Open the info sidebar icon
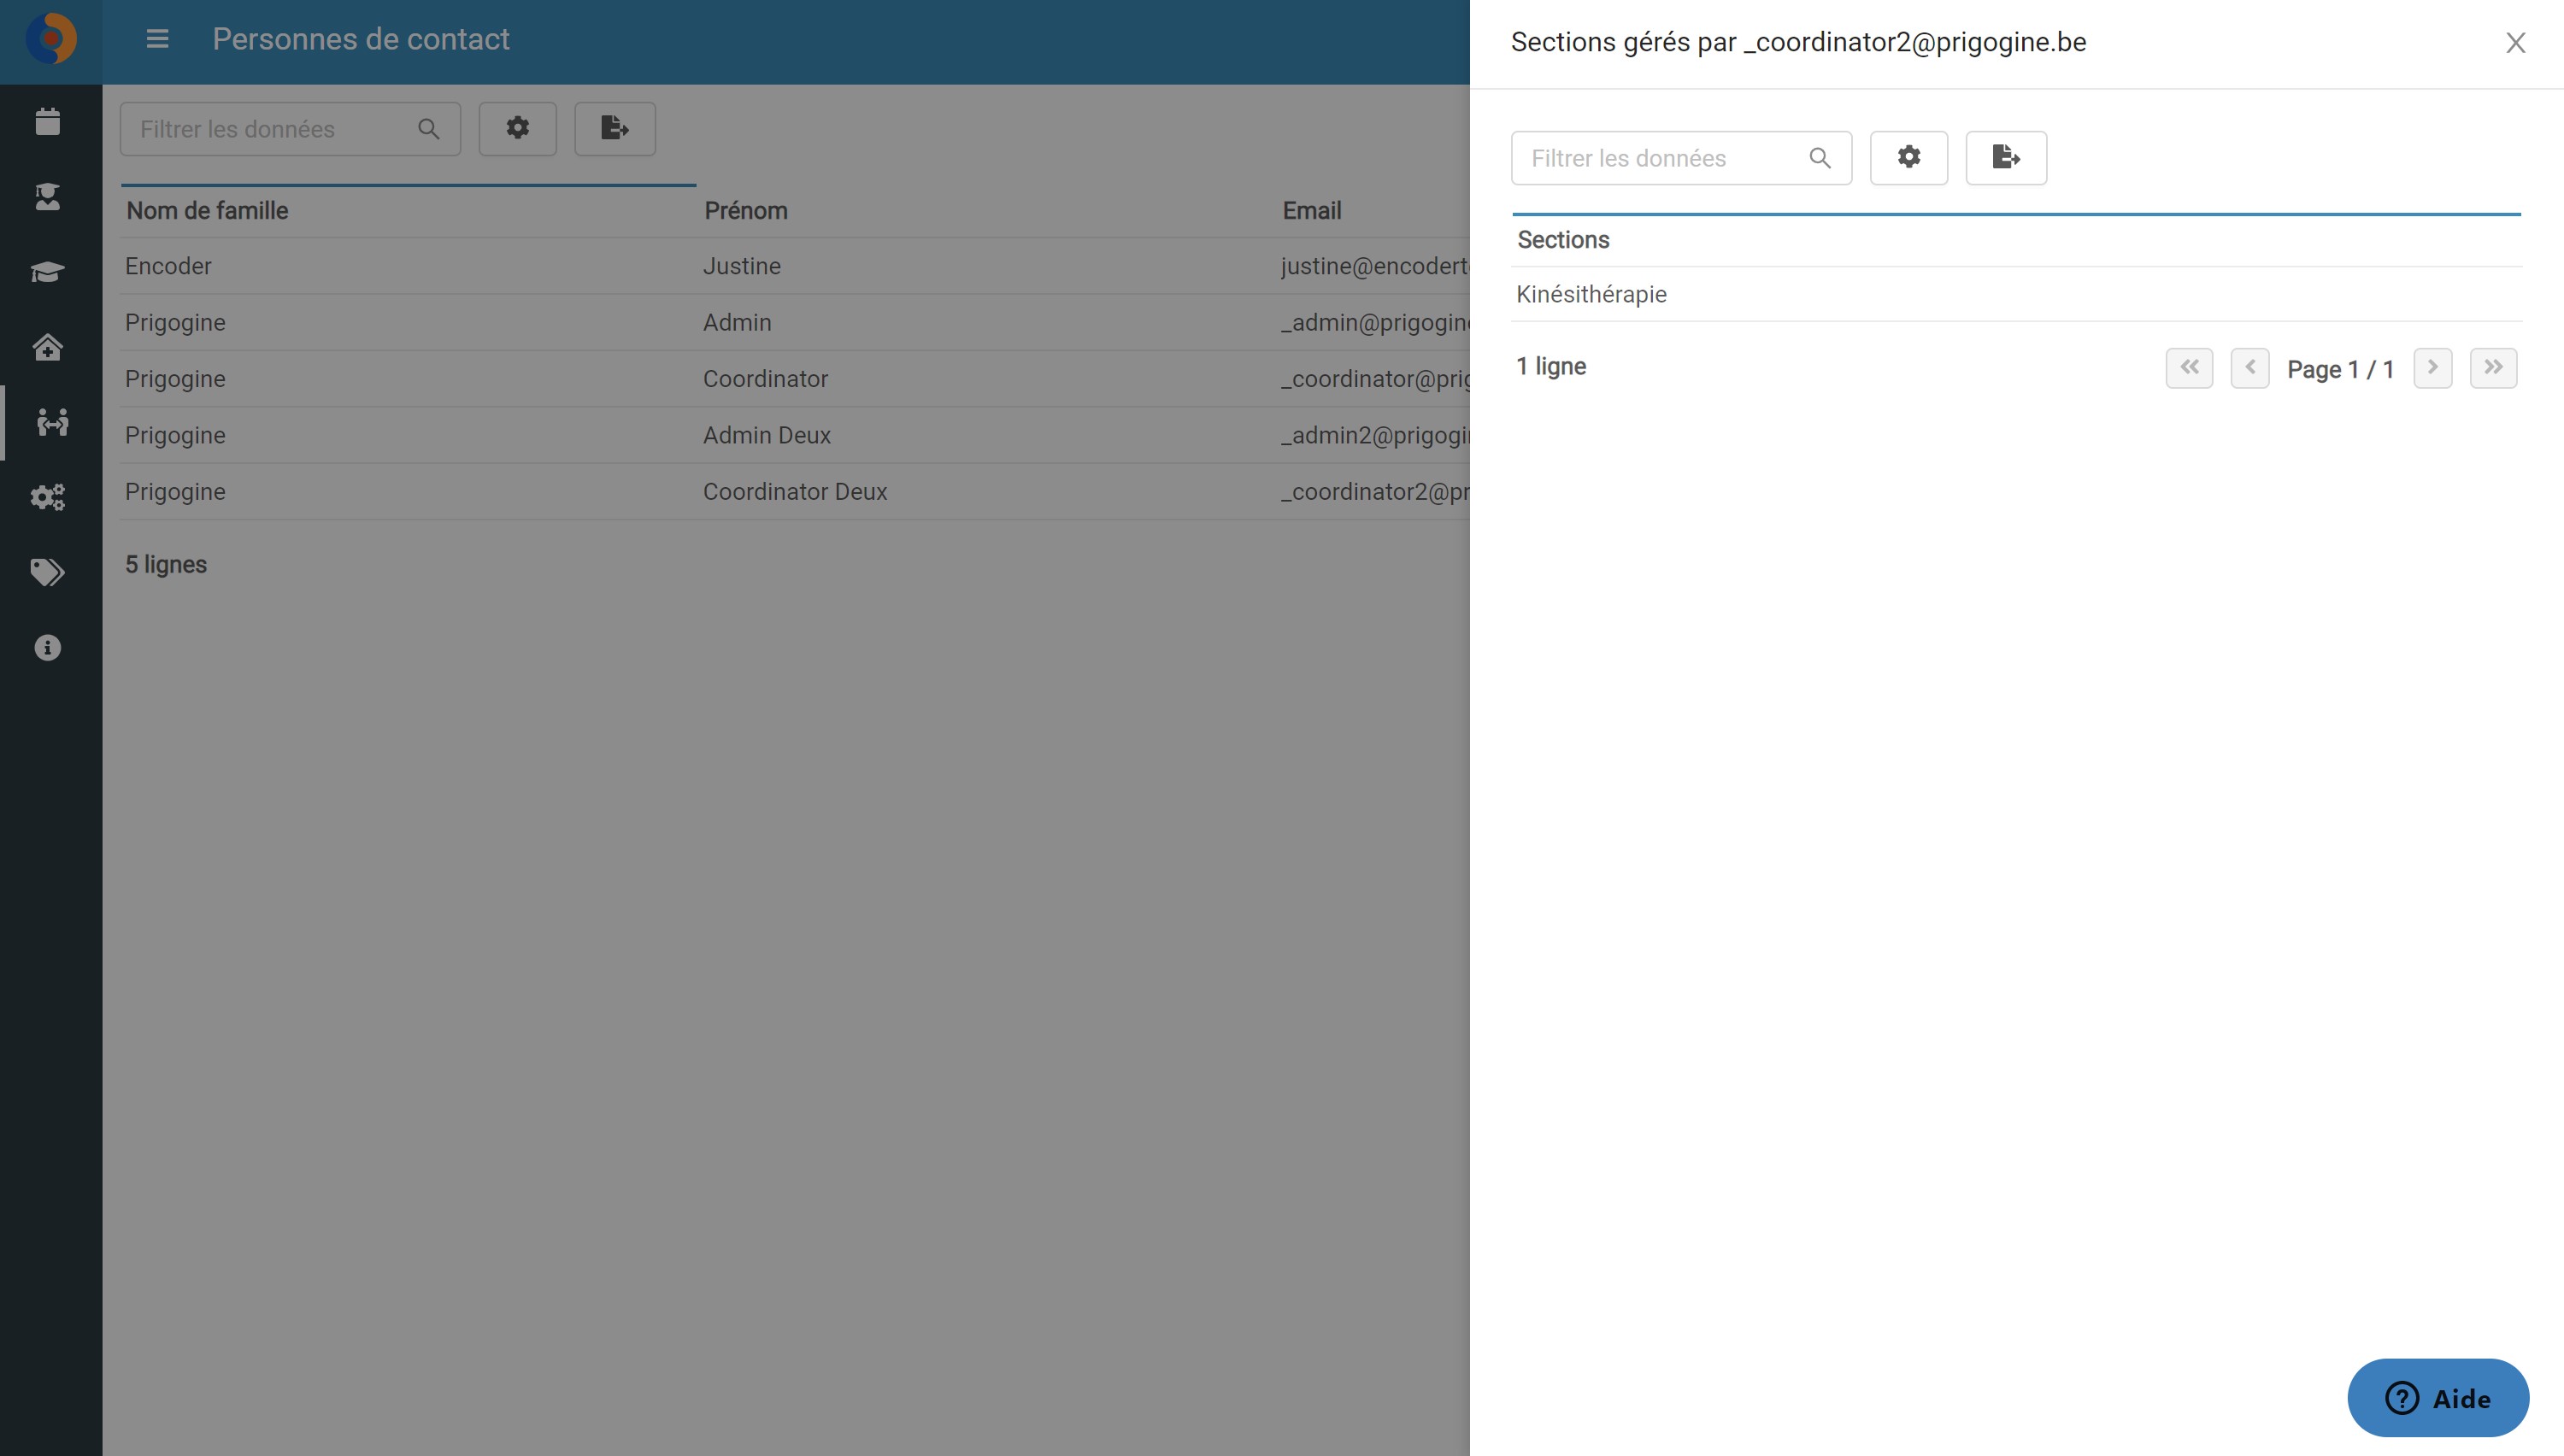This screenshot has height=1456, width=2564. [47, 647]
